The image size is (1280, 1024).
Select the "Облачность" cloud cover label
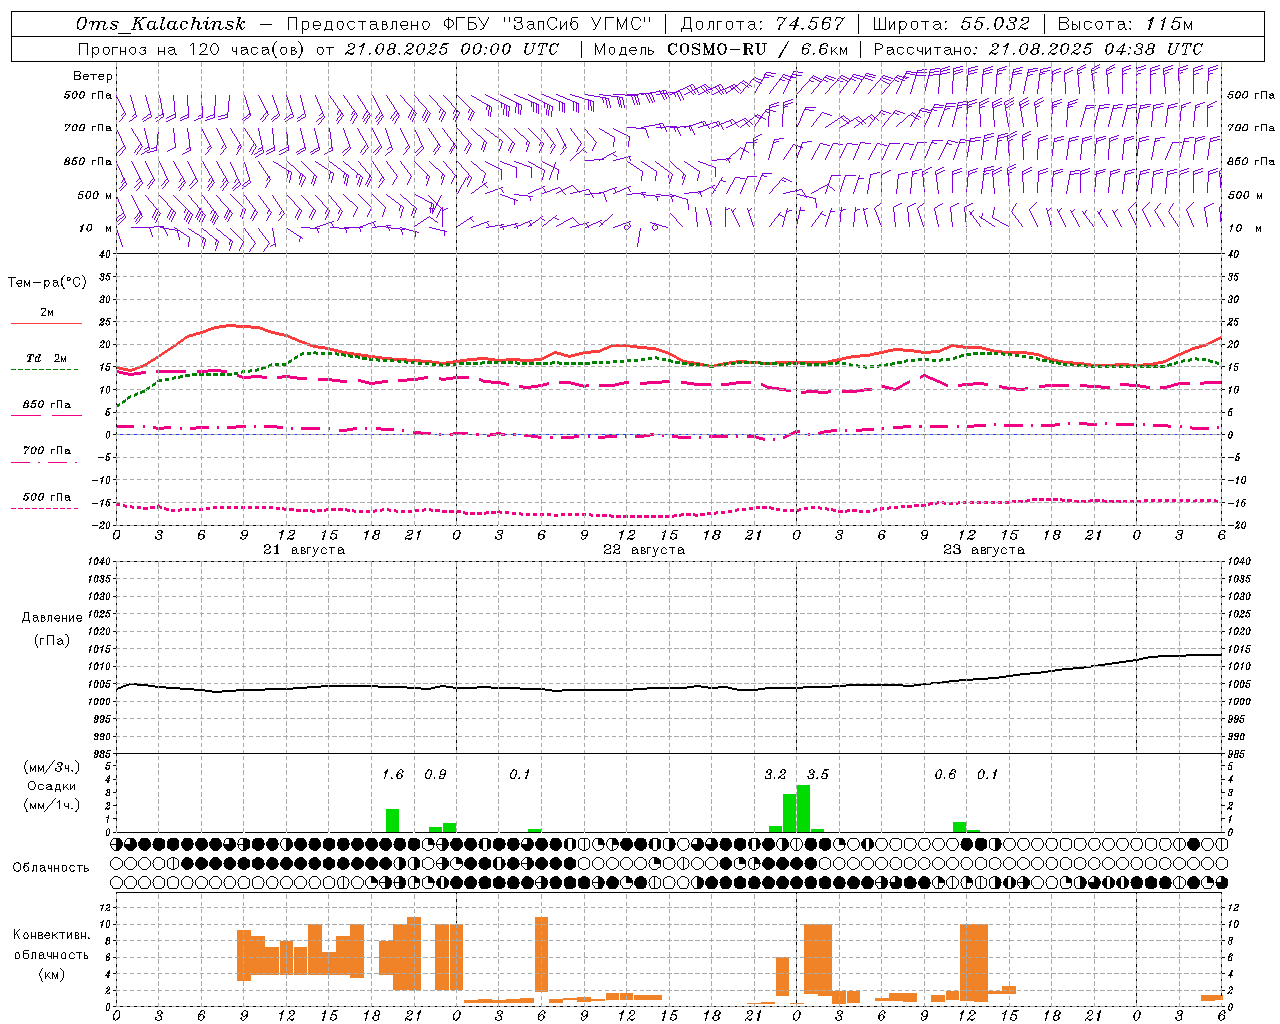tap(51, 868)
